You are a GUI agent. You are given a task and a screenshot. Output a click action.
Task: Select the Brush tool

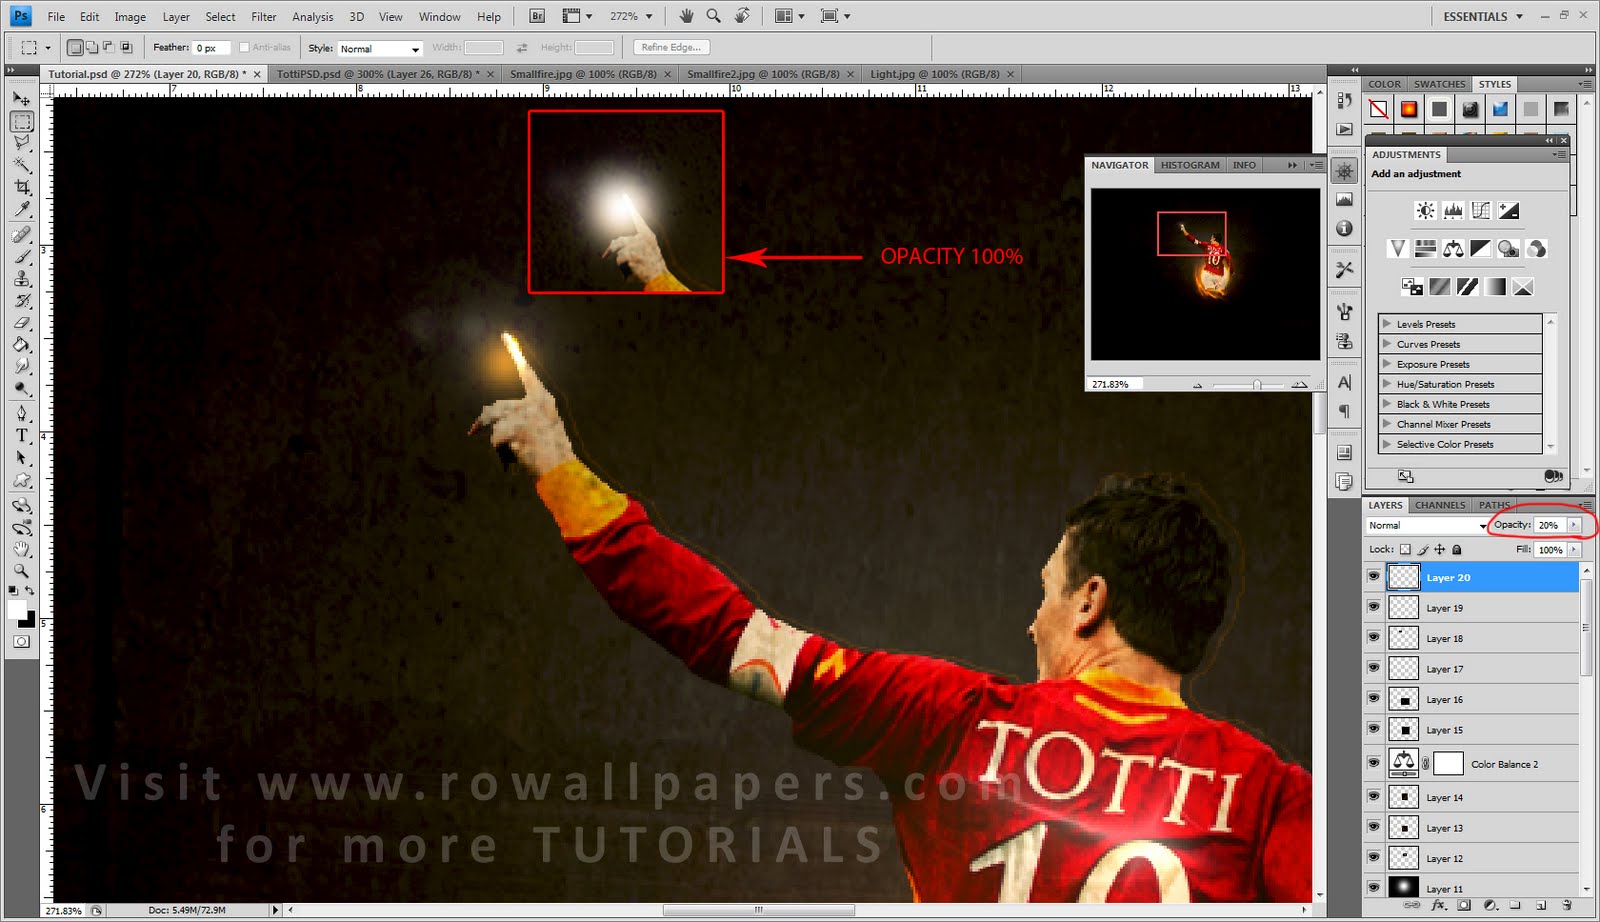coord(21,257)
